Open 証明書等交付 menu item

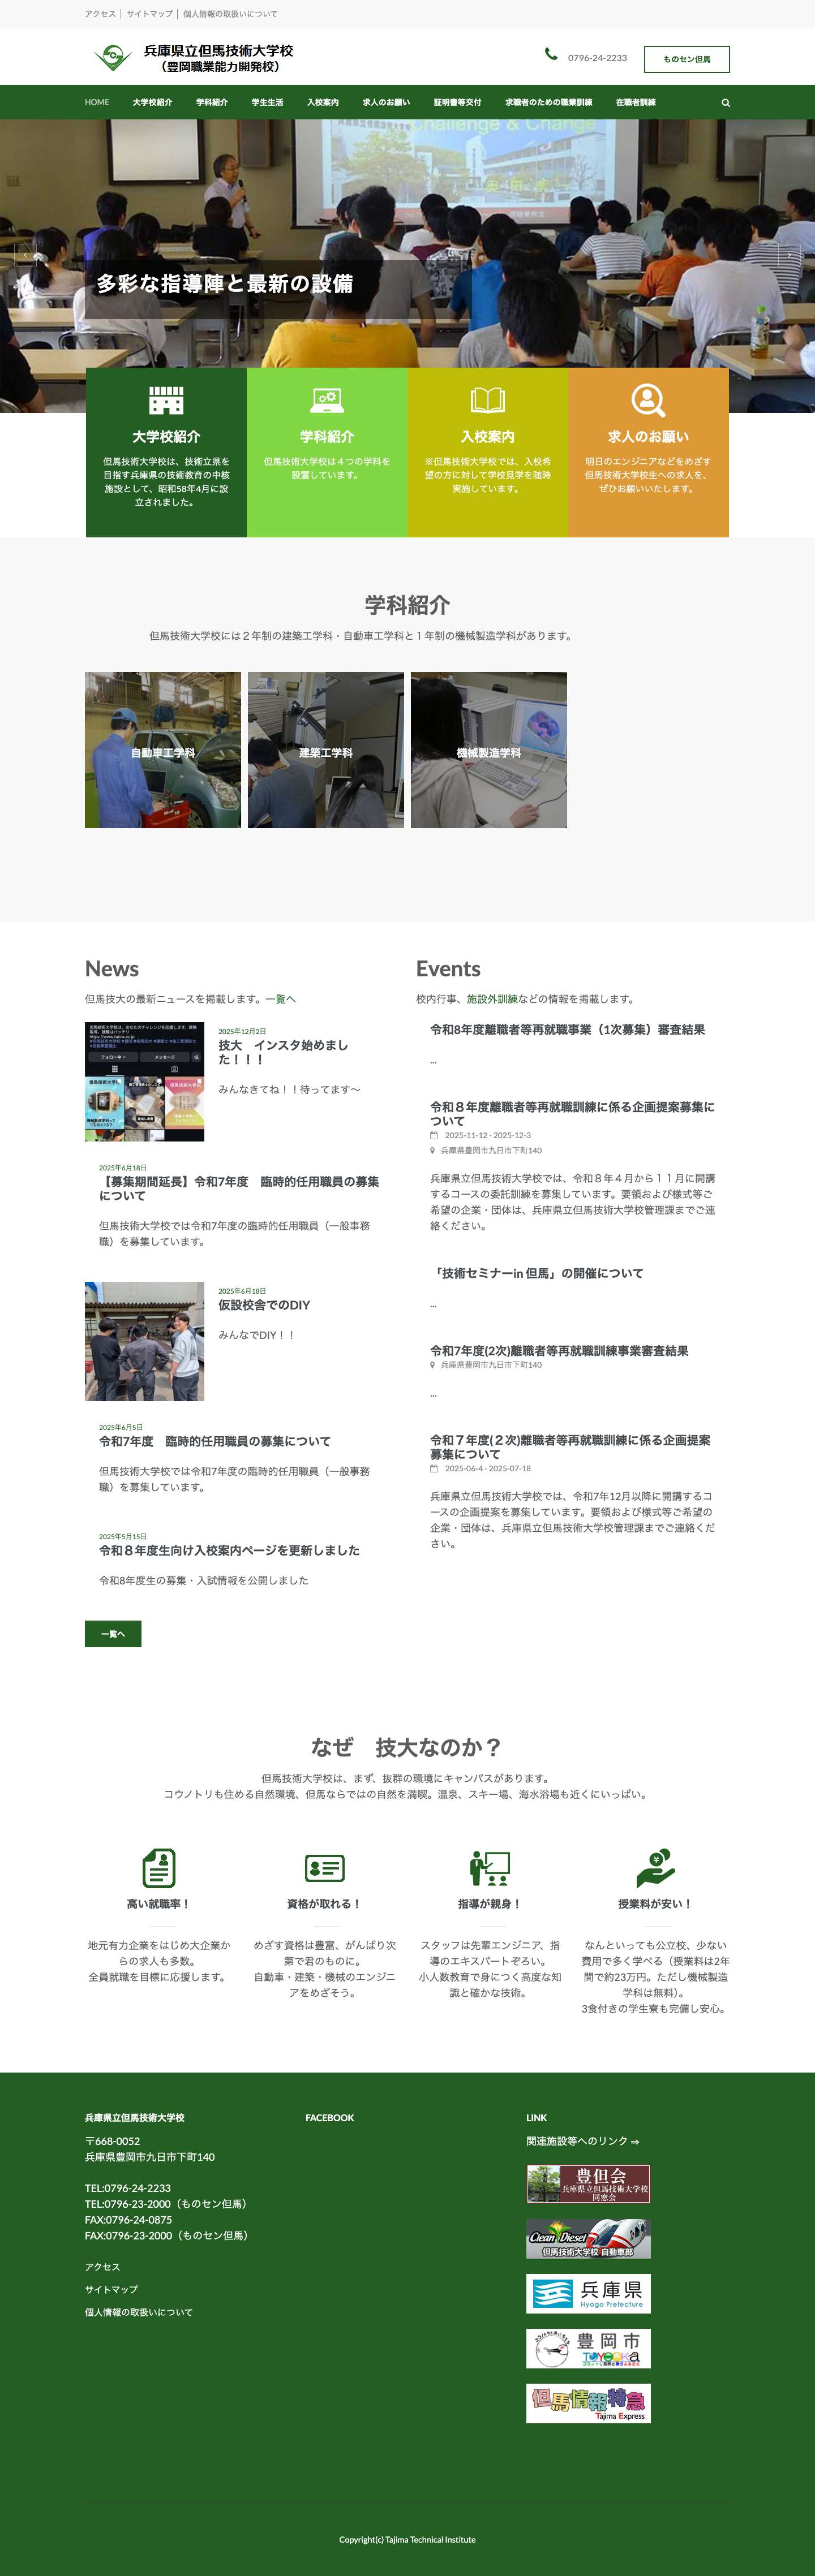(x=457, y=102)
